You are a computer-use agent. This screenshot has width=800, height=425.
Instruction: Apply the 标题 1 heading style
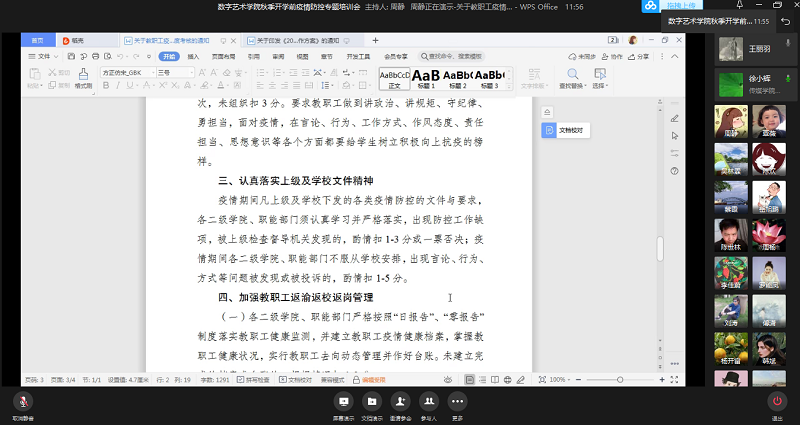click(426, 79)
